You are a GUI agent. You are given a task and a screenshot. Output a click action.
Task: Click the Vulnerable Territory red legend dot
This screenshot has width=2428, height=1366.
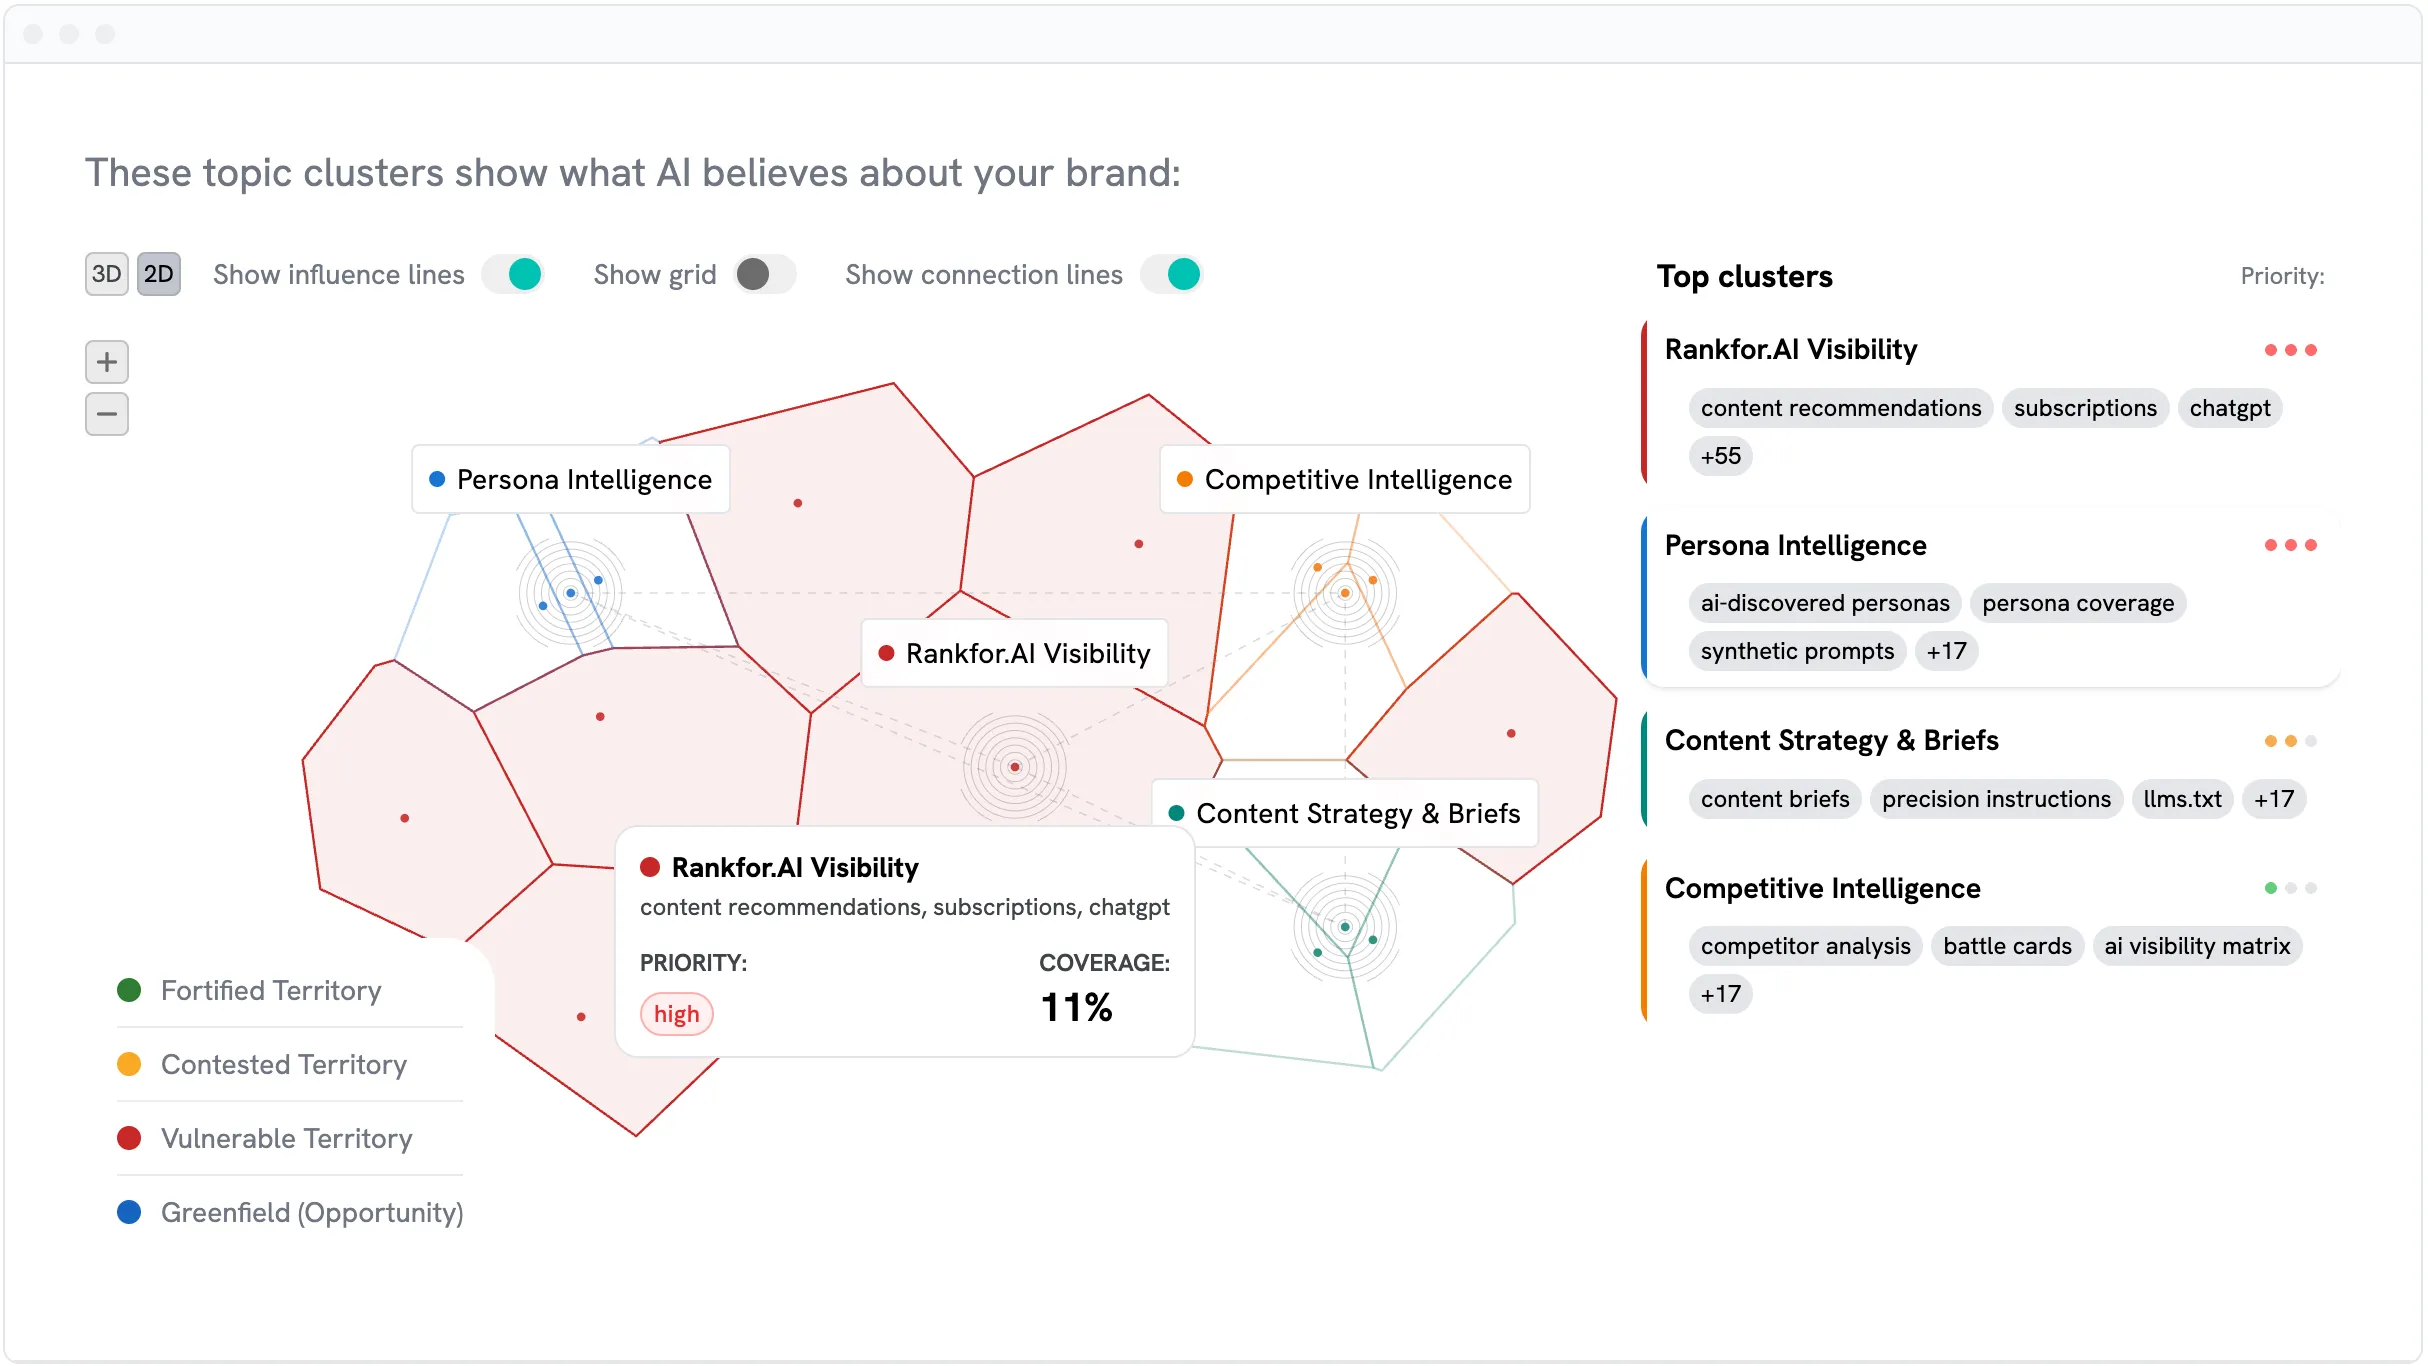point(129,1138)
